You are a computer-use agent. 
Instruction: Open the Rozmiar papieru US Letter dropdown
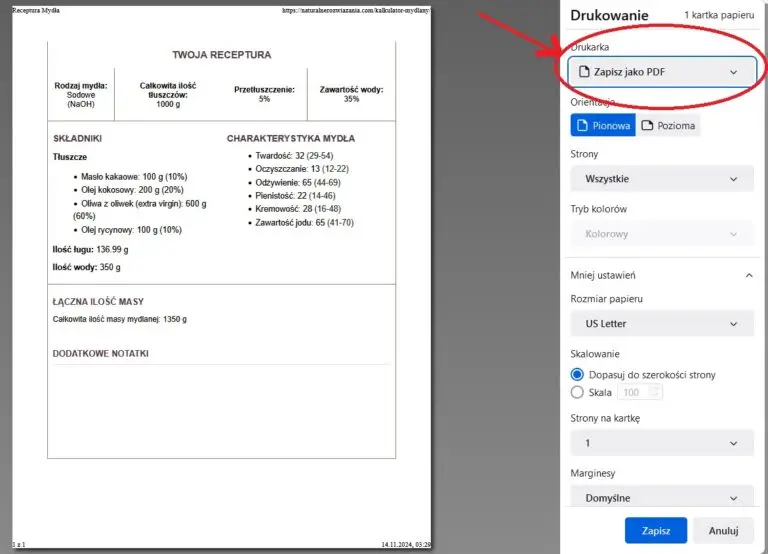[x=662, y=324]
